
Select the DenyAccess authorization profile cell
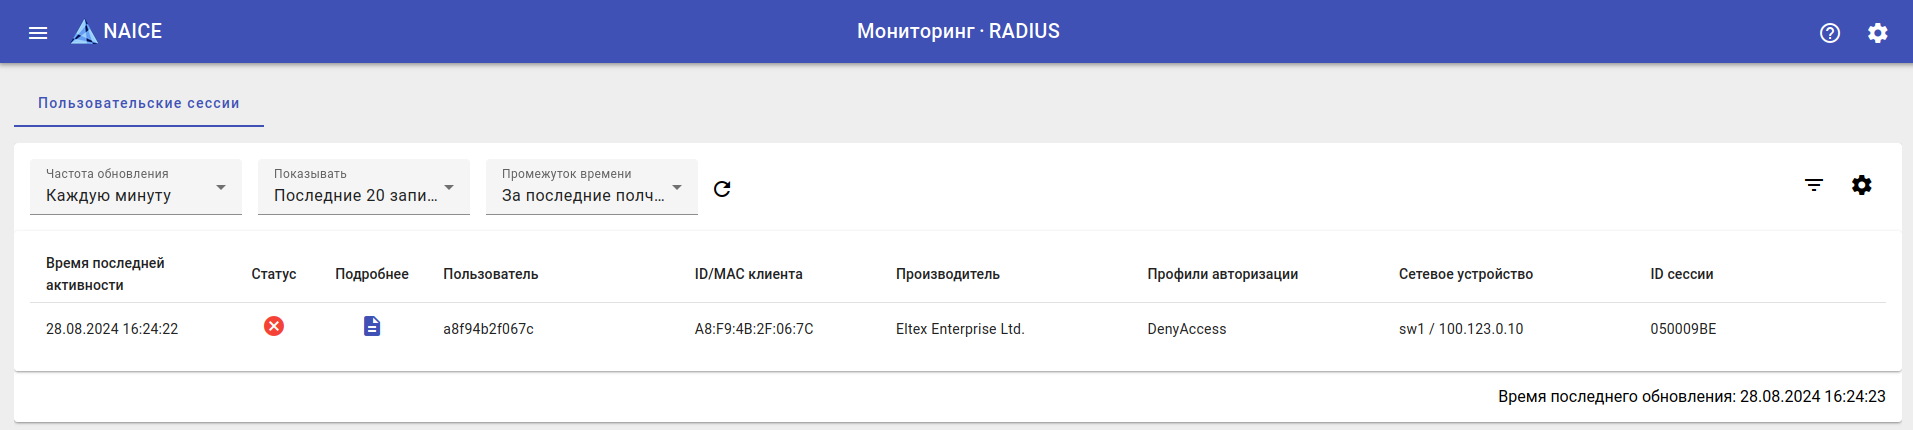click(1186, 329)
